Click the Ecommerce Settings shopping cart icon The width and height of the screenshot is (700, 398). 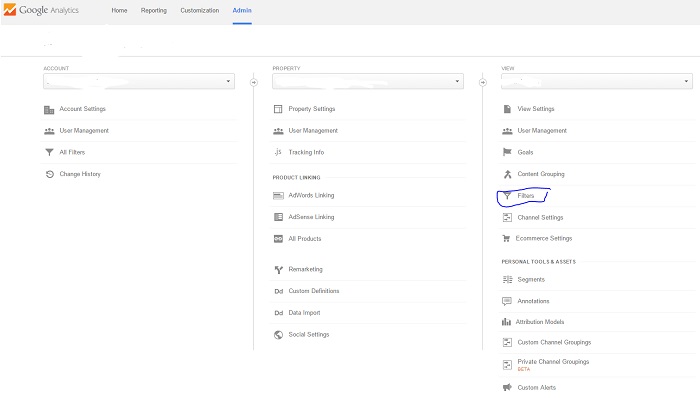(x=506, y=238)
